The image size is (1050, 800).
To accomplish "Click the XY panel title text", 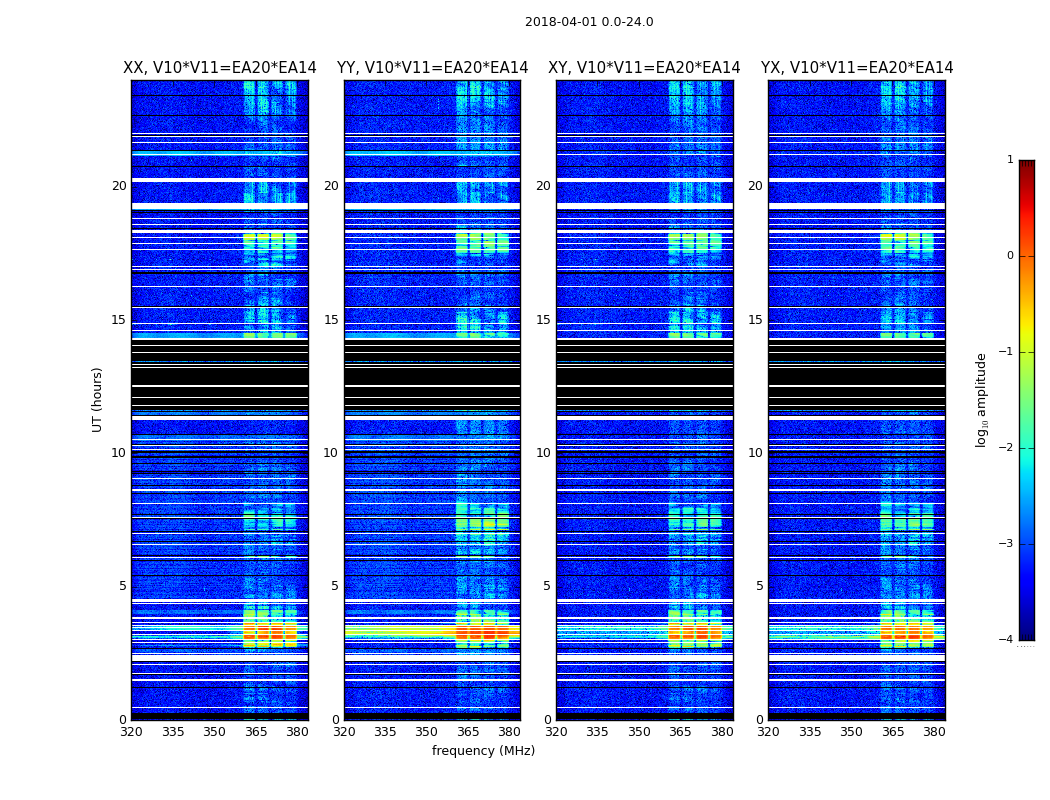I will [644, 68].
